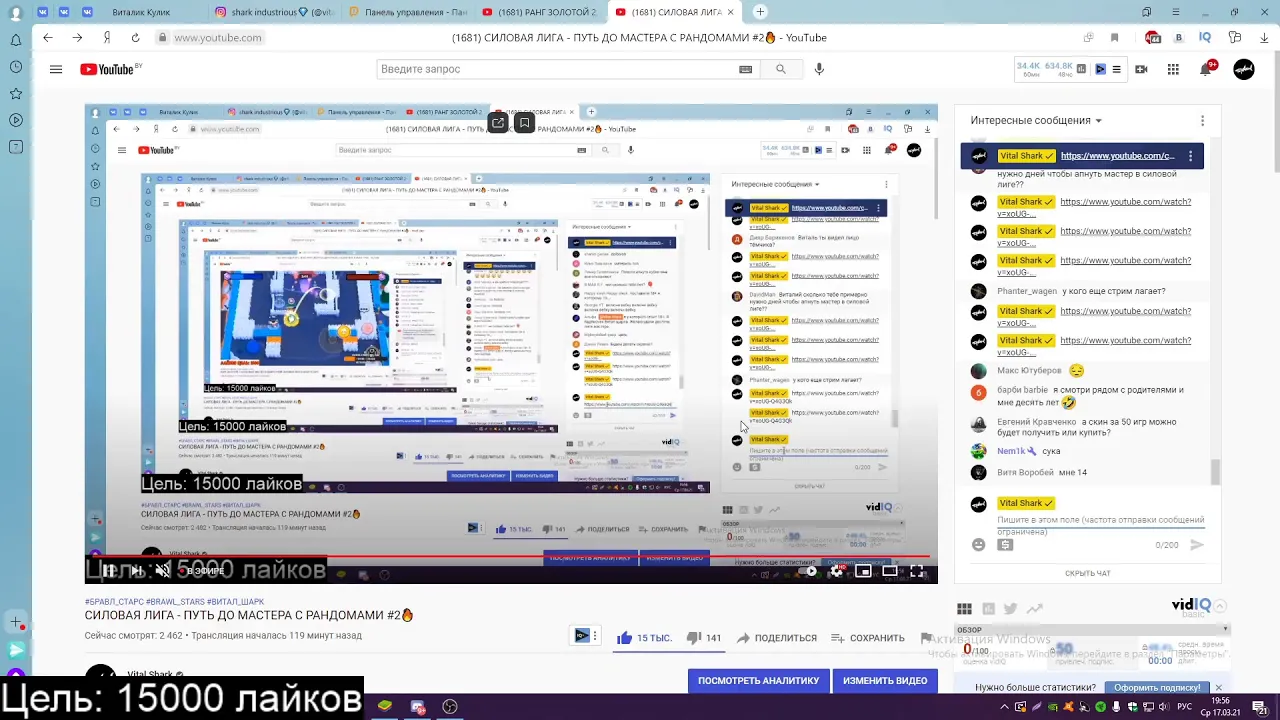
Task: Click browser back arrow
Action: tap(47, 38)
